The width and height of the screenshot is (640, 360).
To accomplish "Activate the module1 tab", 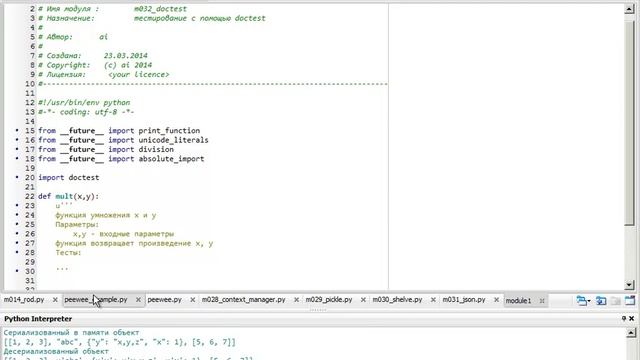I will coord(518,300).
